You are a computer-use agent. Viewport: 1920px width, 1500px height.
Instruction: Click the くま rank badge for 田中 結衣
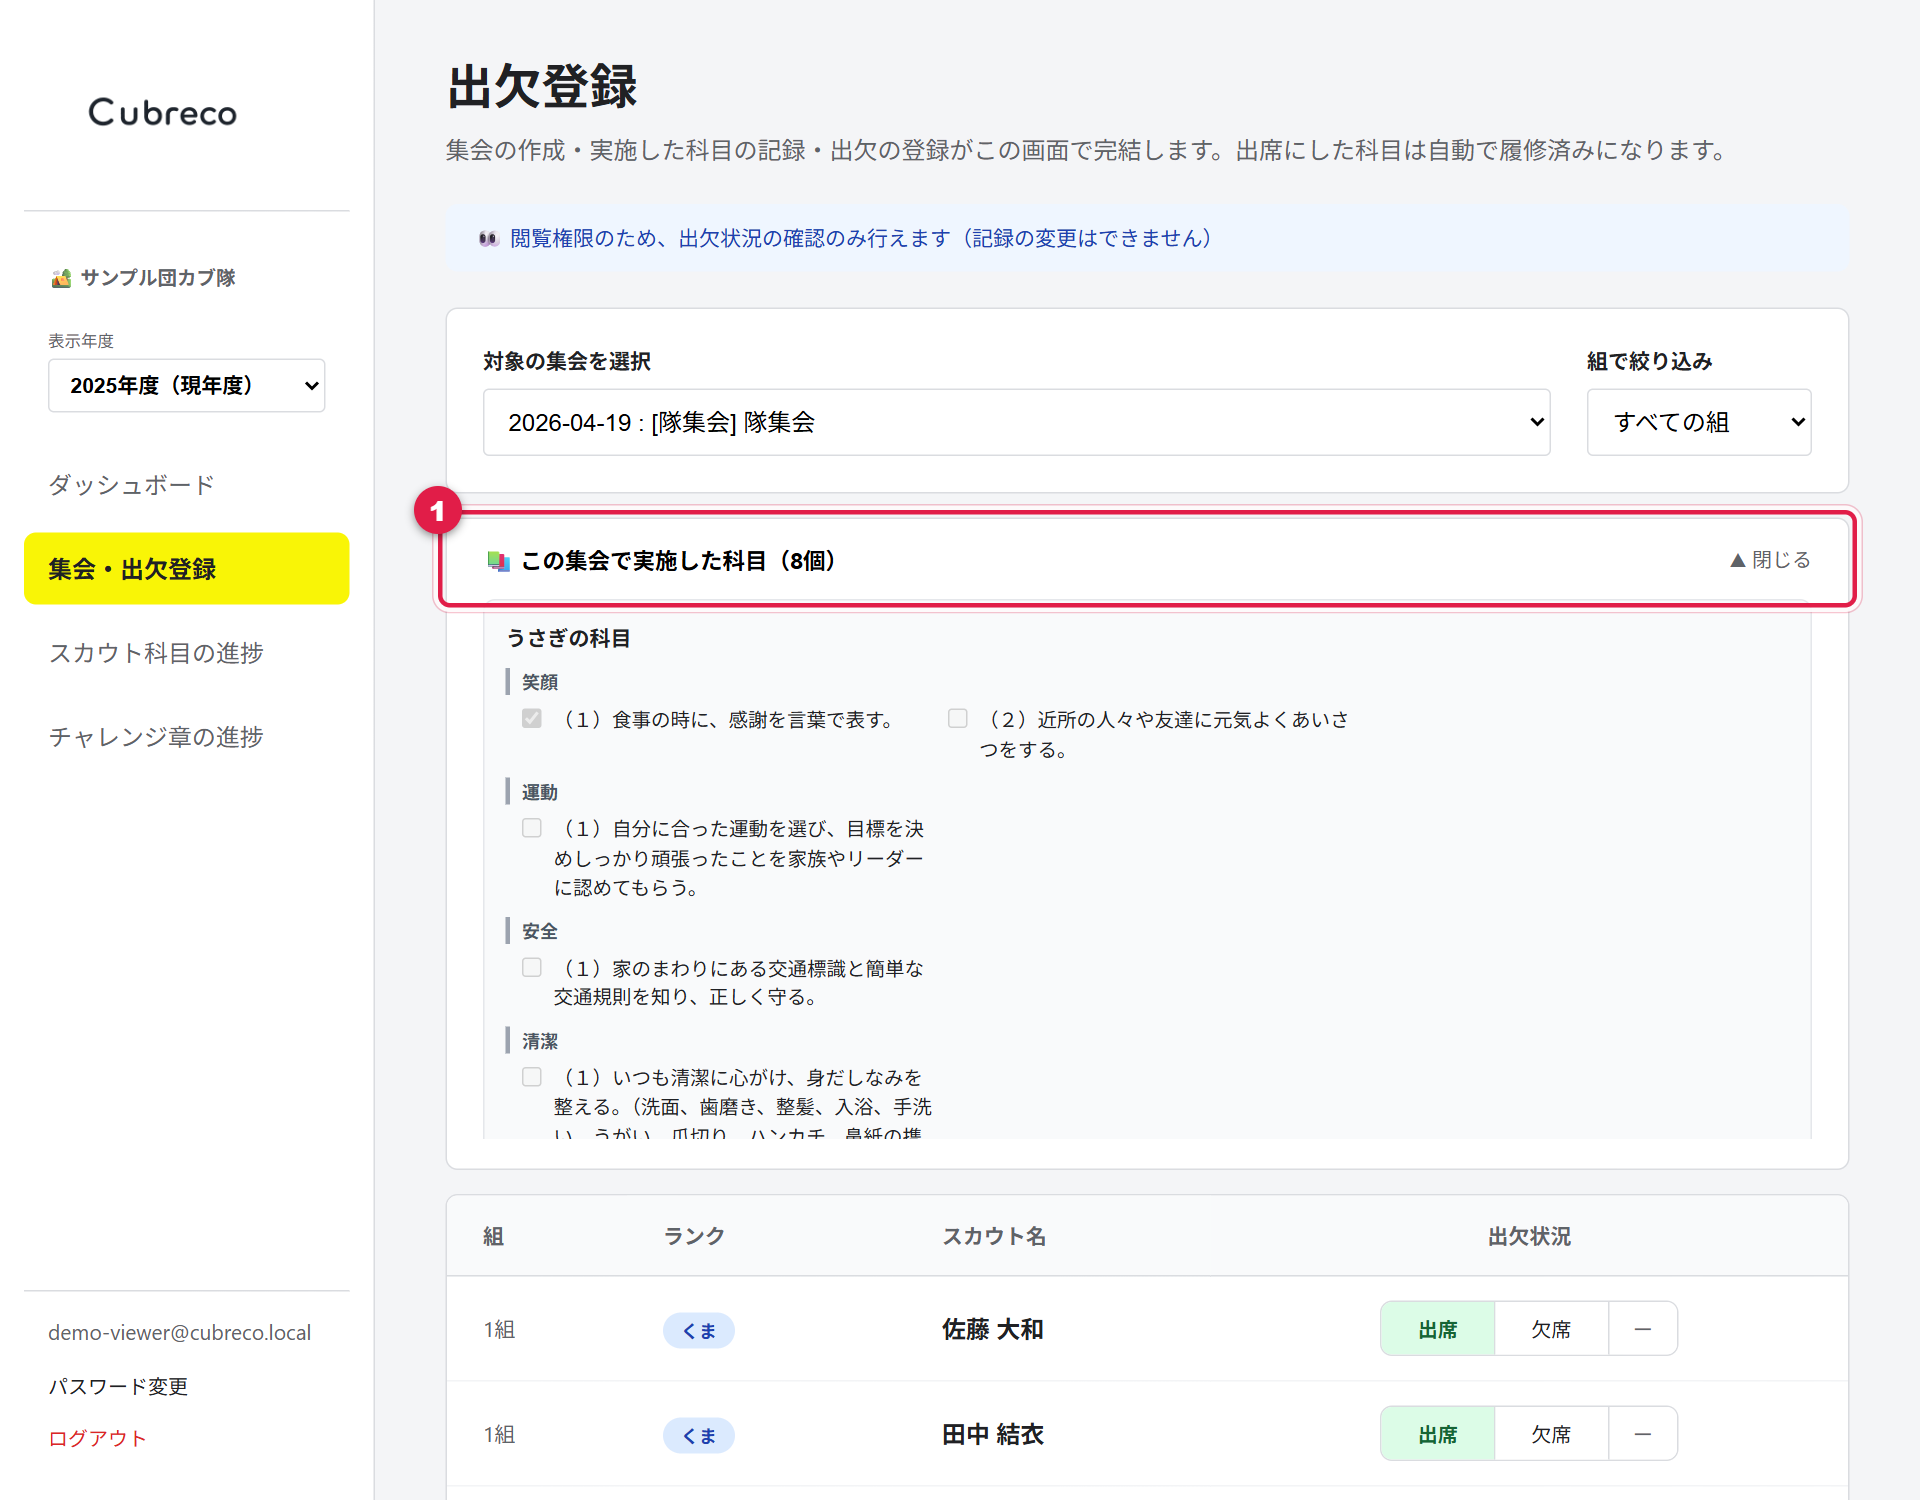tap(699, 1435)
